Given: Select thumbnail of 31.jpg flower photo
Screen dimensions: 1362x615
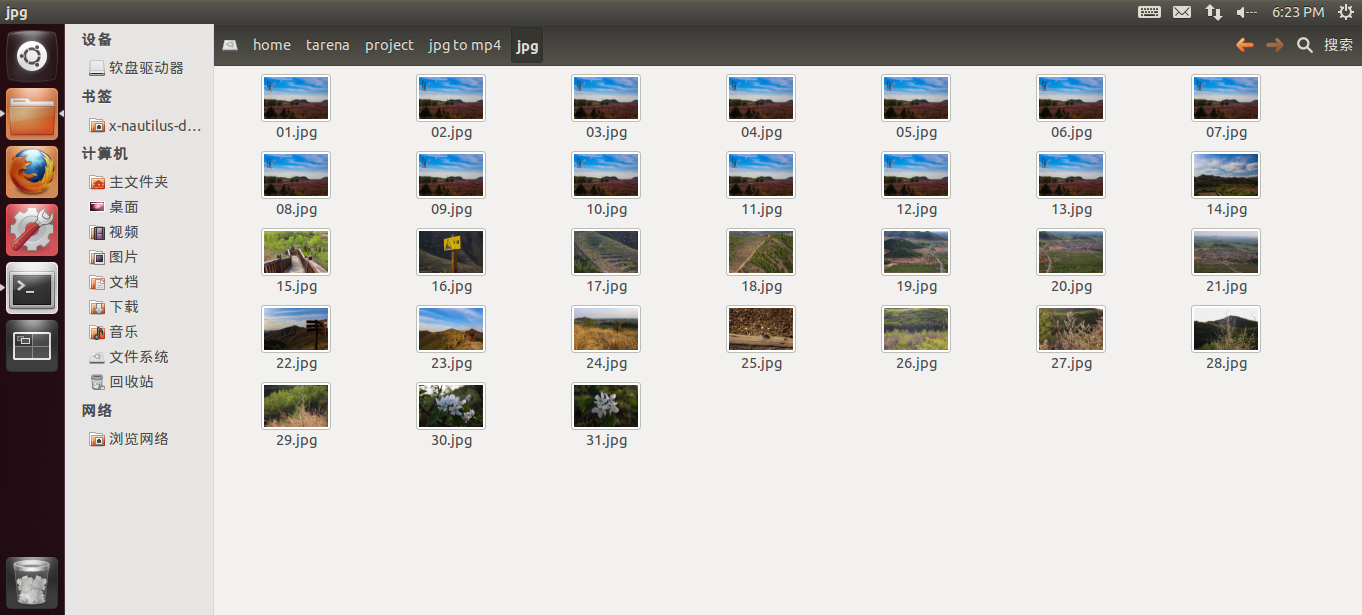Looking at the screenshot, I should pyautogui.click(x=606, y=406).
